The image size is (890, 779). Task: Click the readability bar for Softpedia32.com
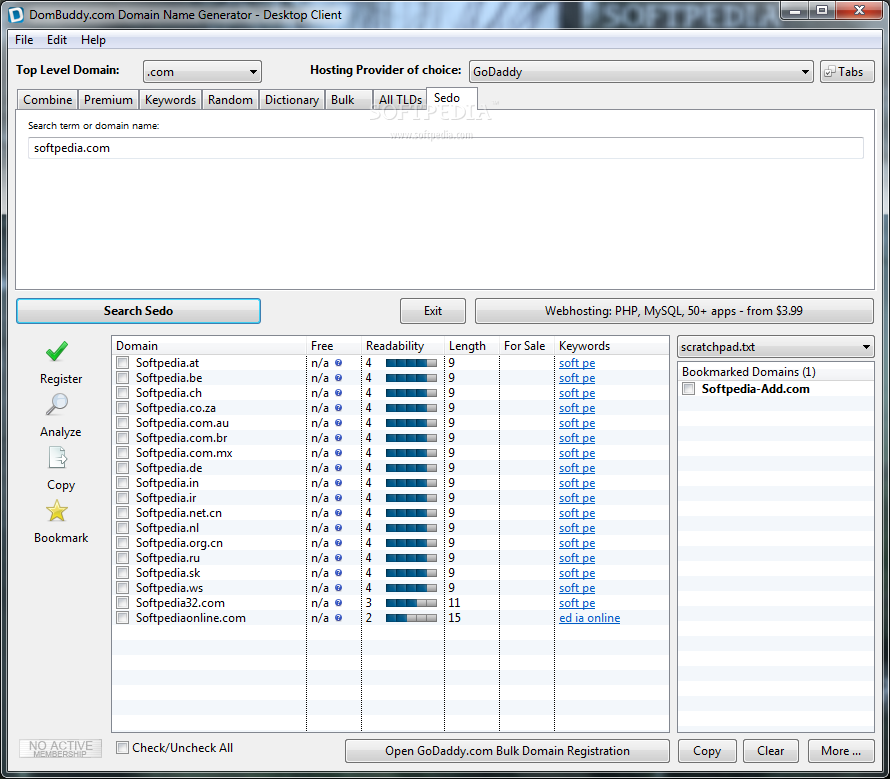point(412,603)
